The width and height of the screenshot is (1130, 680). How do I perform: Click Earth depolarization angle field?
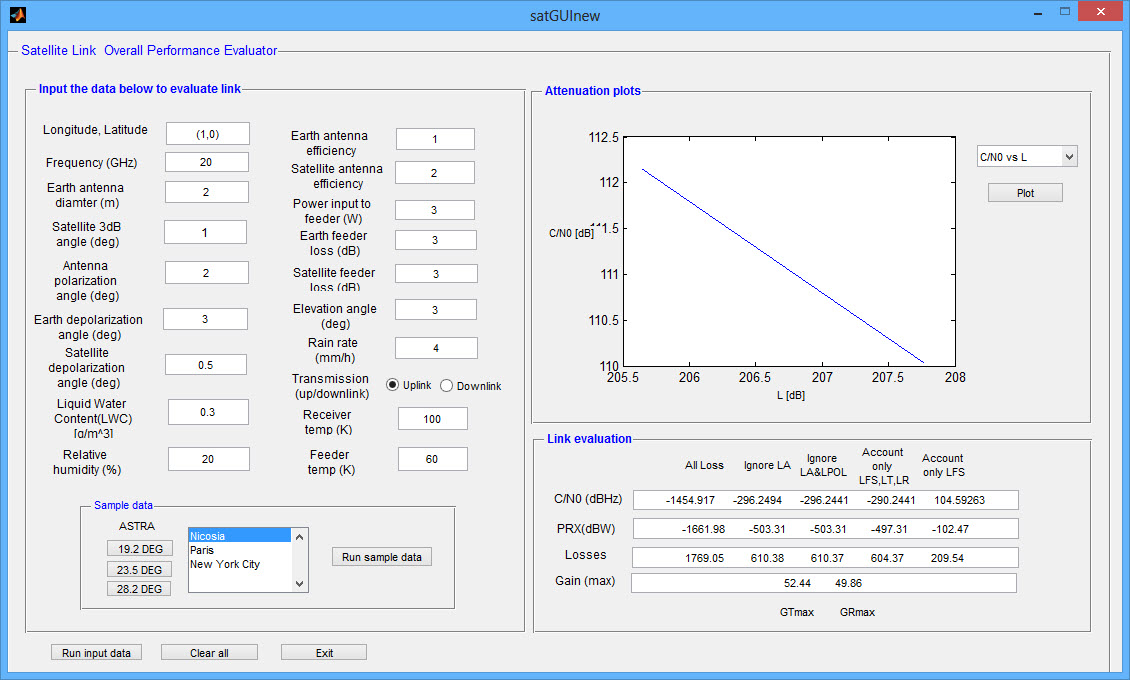click(x=205, y=319)
